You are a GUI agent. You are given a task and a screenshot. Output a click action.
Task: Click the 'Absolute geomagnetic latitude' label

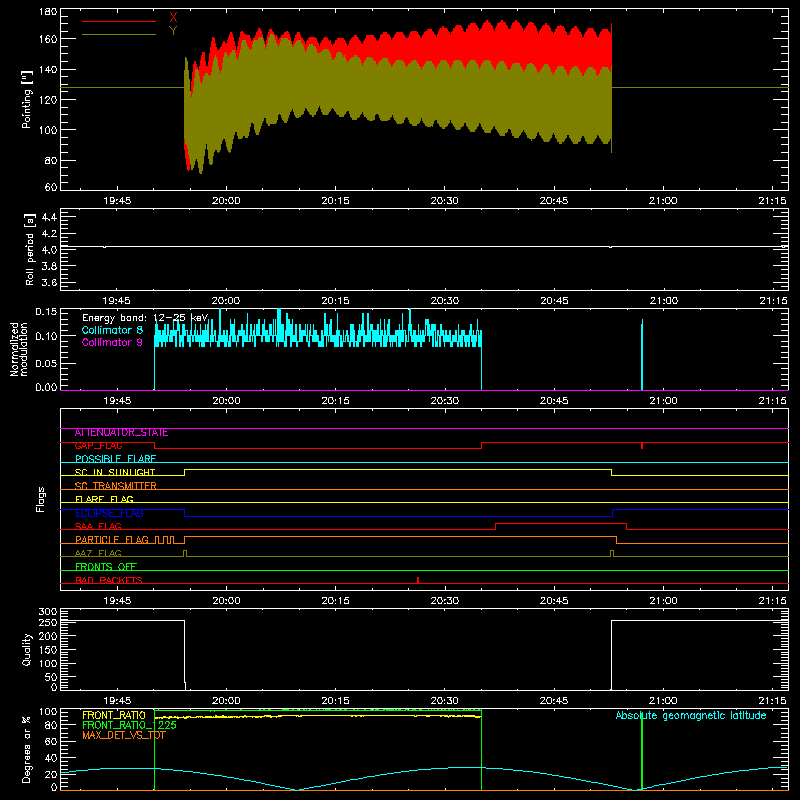pos(691,716)
